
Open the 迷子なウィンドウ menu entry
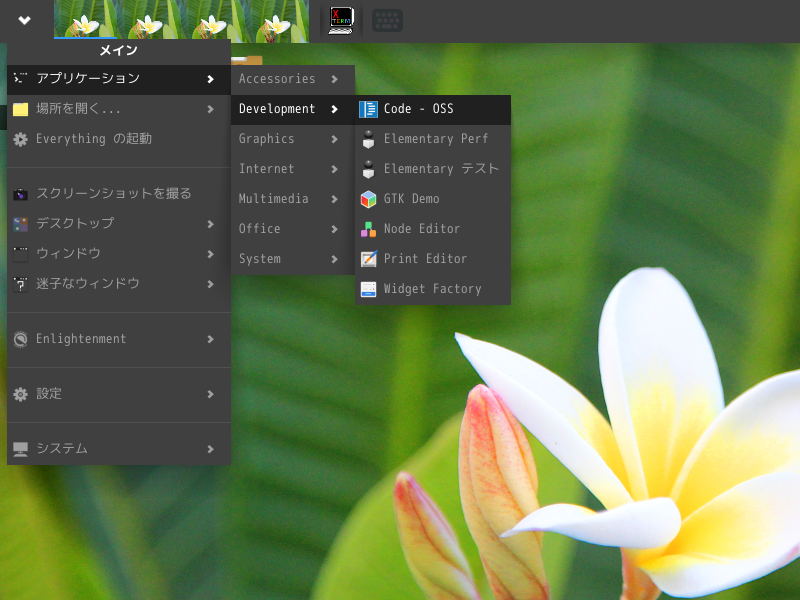(x=119, y=284)
